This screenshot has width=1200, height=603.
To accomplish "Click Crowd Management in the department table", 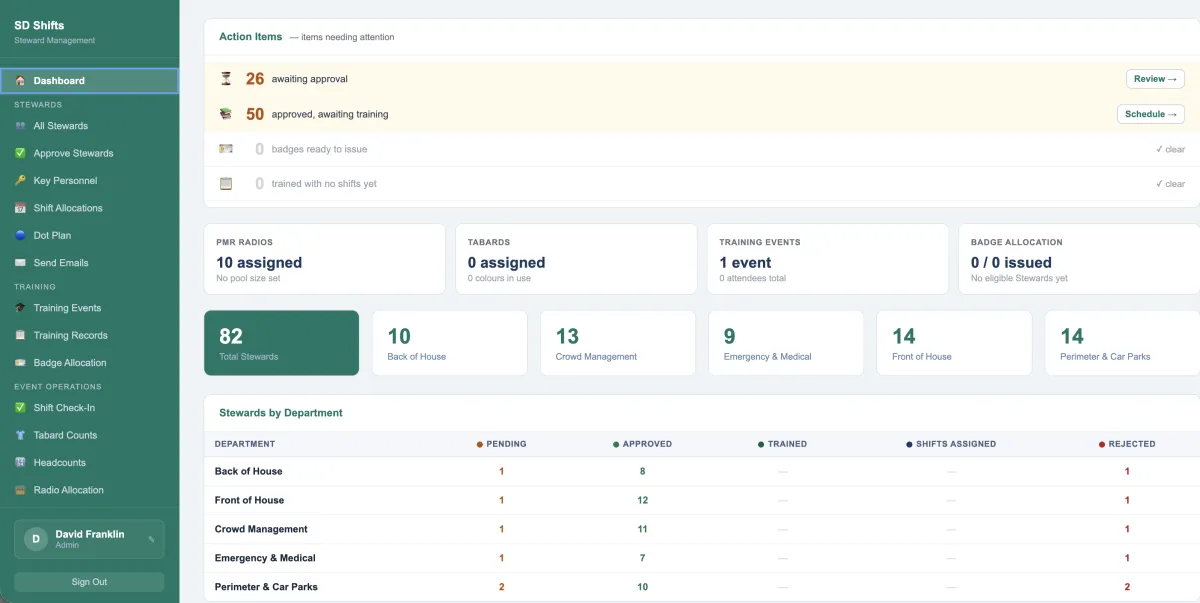I will pyautogui.click(x=261, y=529).
